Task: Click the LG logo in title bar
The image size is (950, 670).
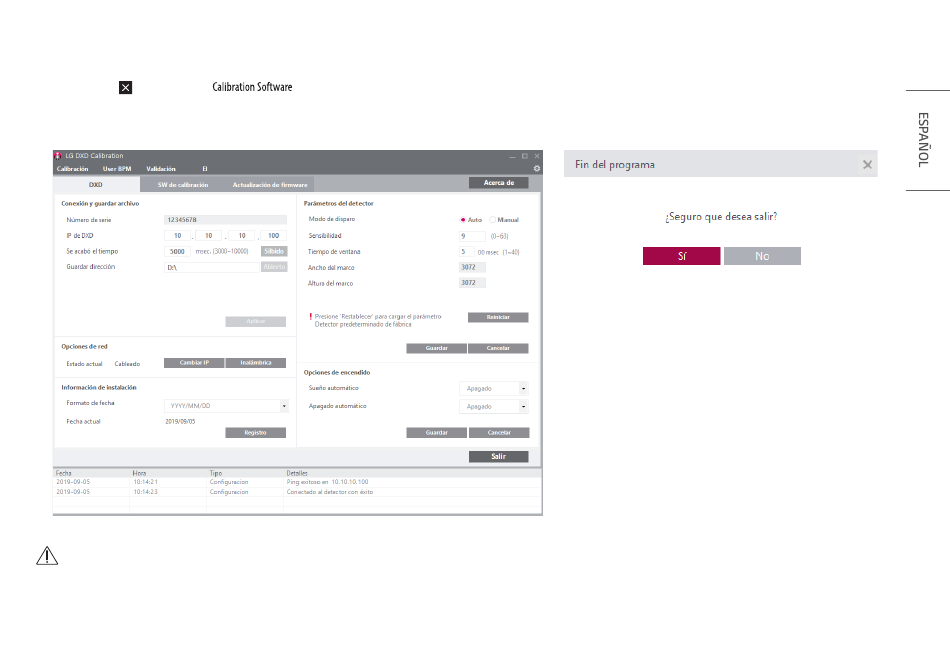Action: tap(58, 156)
